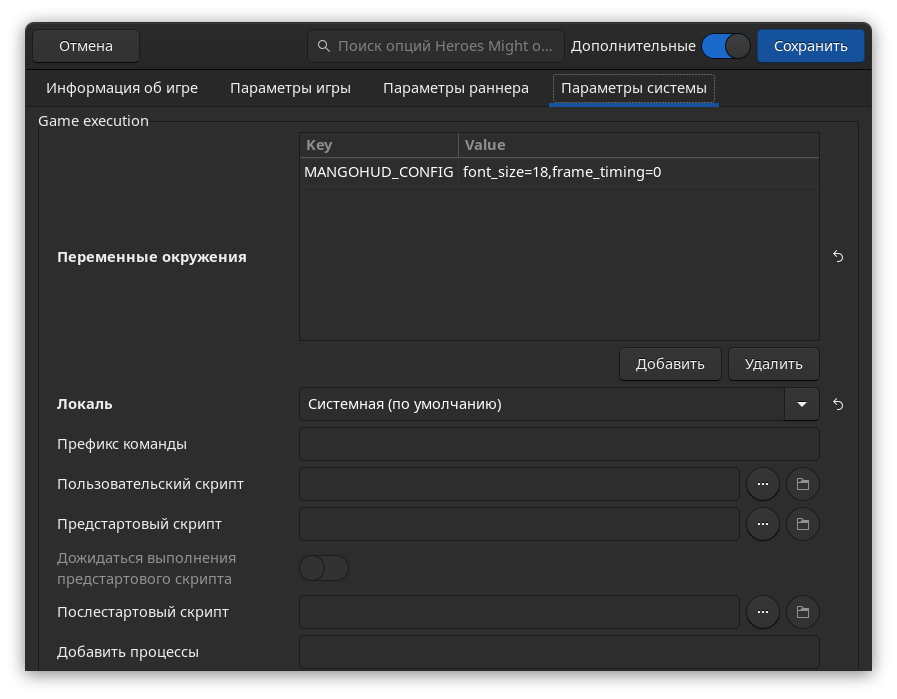Viewport: 897px width, 699px height.
Task: Click the Отмена button
Action: tap(86, 46)
